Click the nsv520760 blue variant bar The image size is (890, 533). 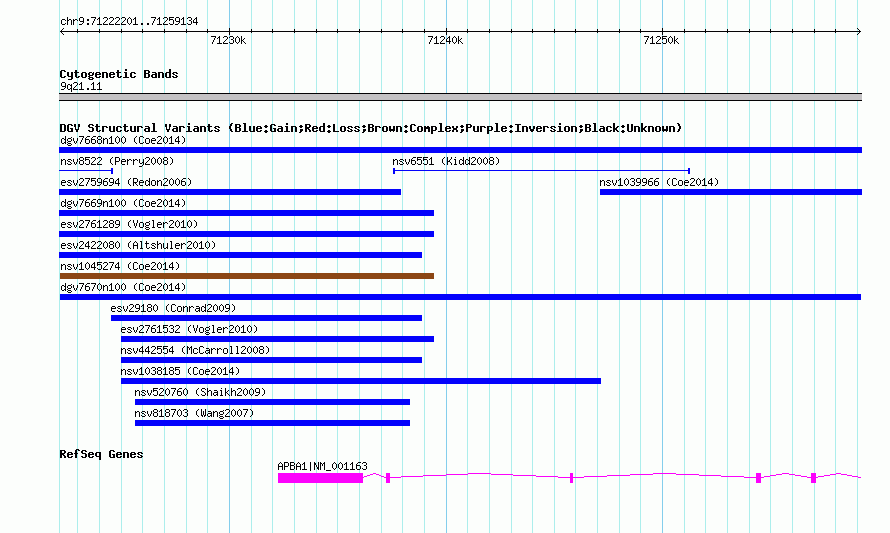pos(272,402)
